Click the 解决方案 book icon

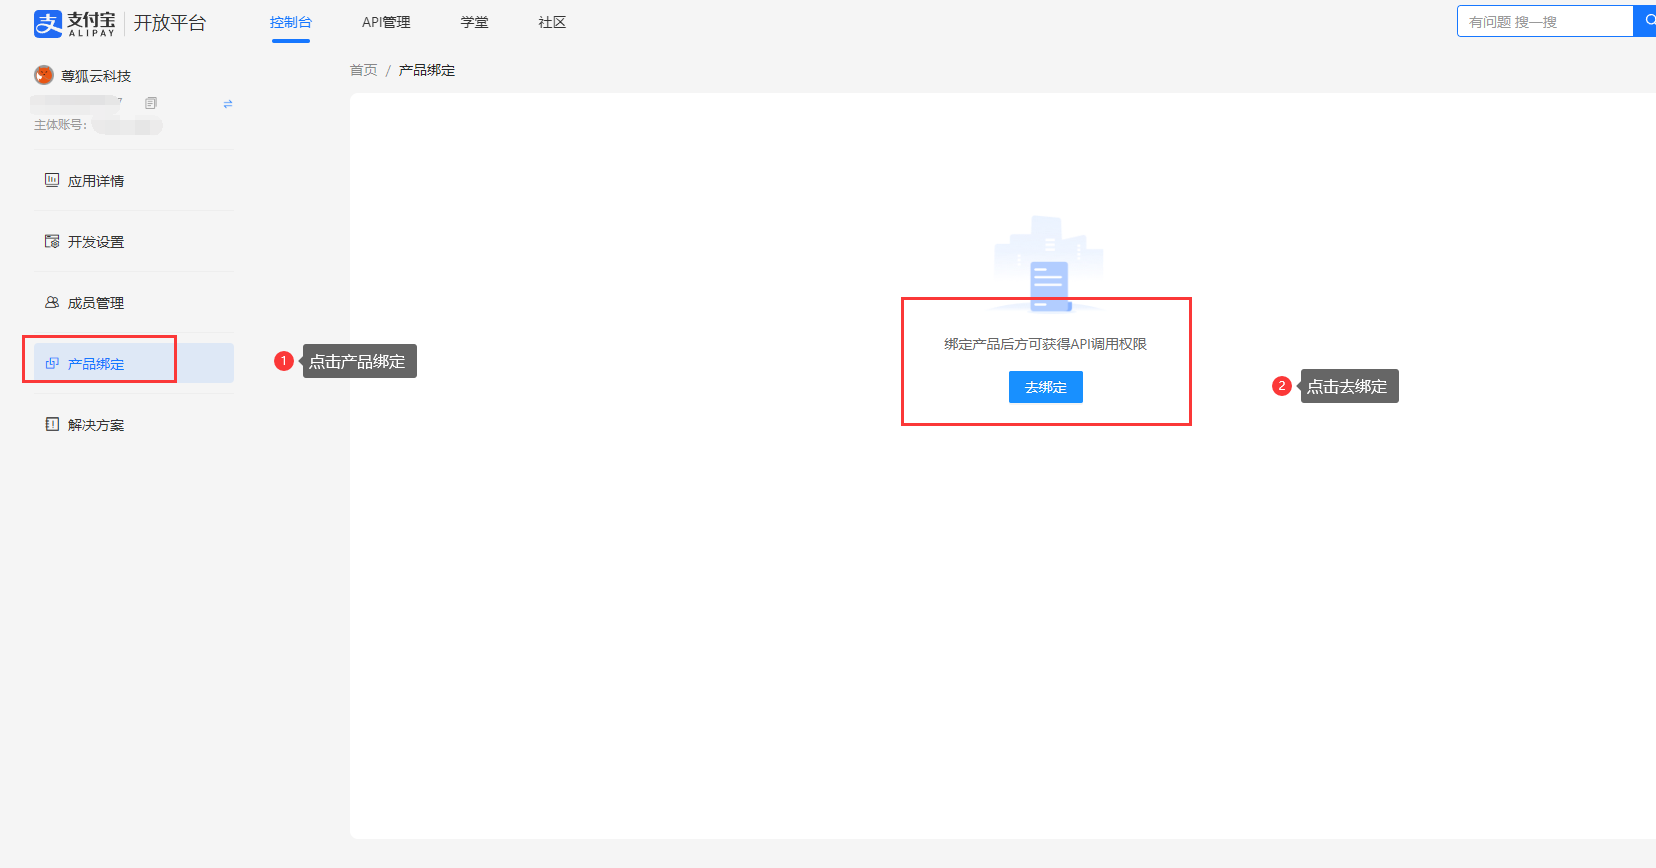(x=52, y=424)
